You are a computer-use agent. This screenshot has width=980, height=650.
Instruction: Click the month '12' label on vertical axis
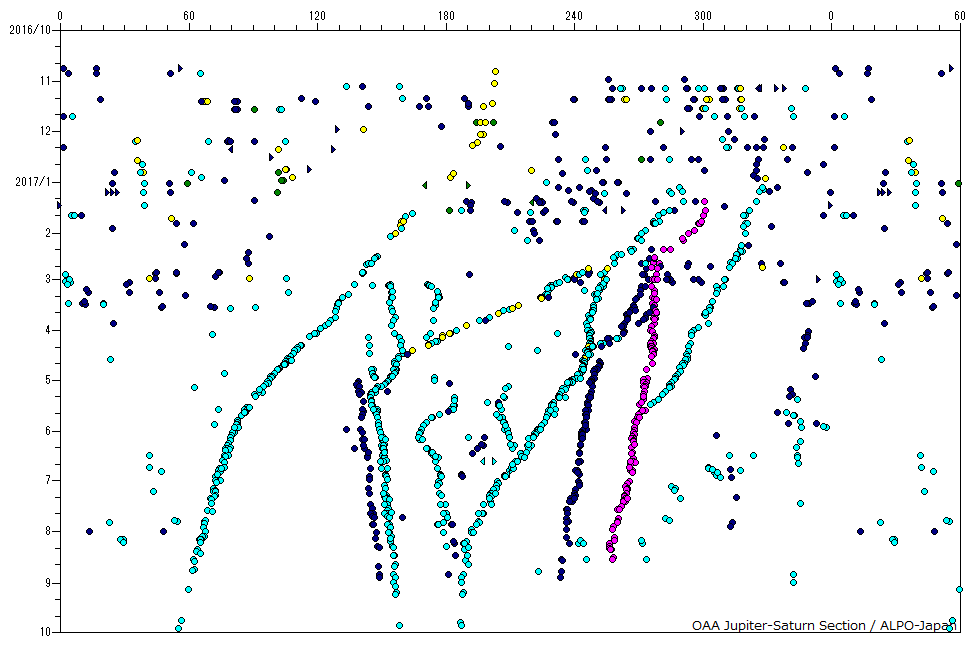click(x=46, y=131)
